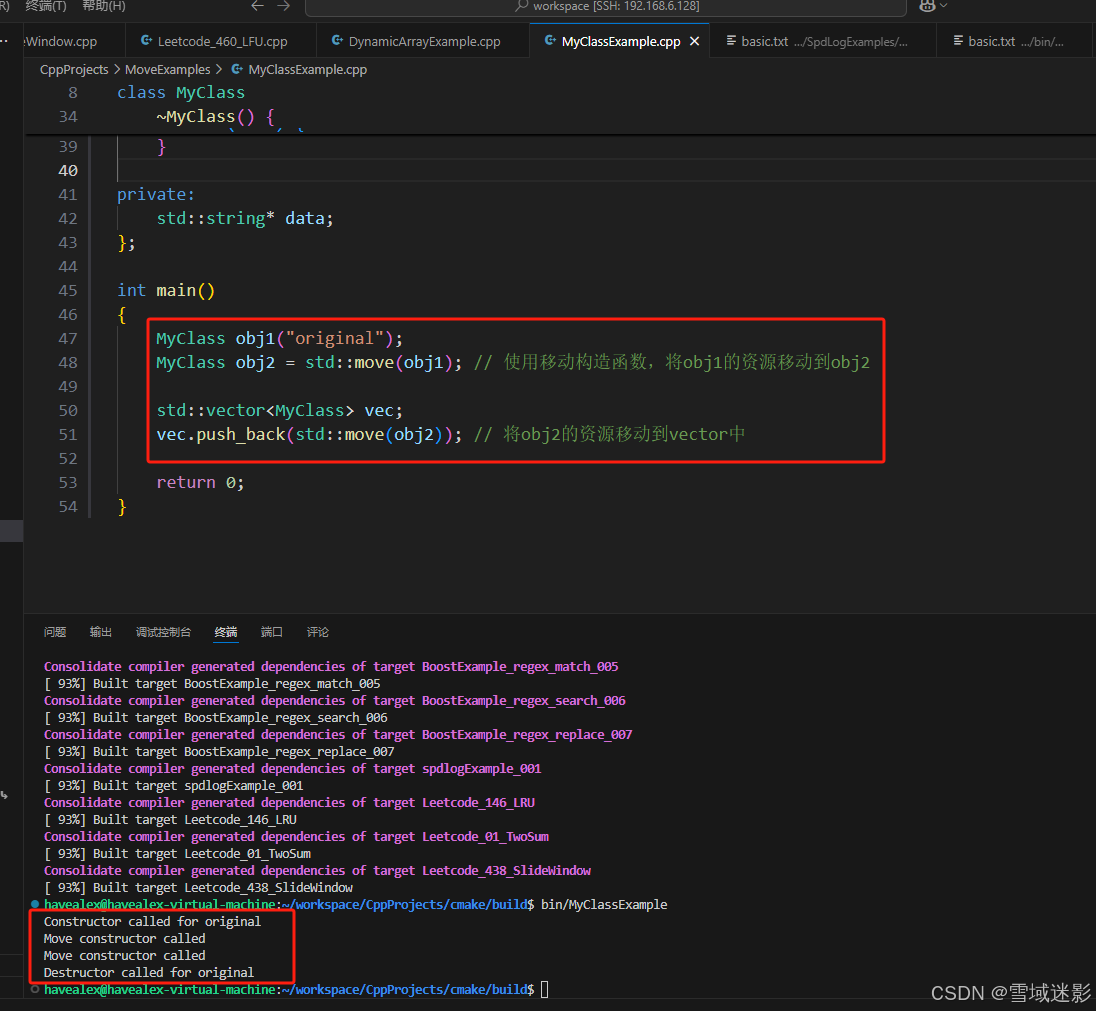Close the MyClassExample.cpp tab
1096x1011 pixels.
point(694,43)
